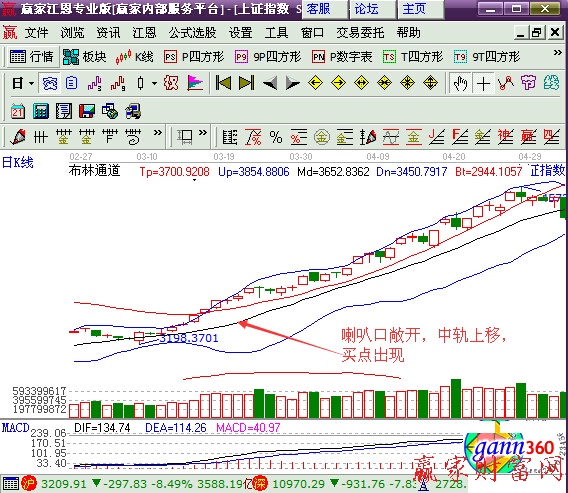Click the yellow diamond horizontal expand icon

coord(362,83)
